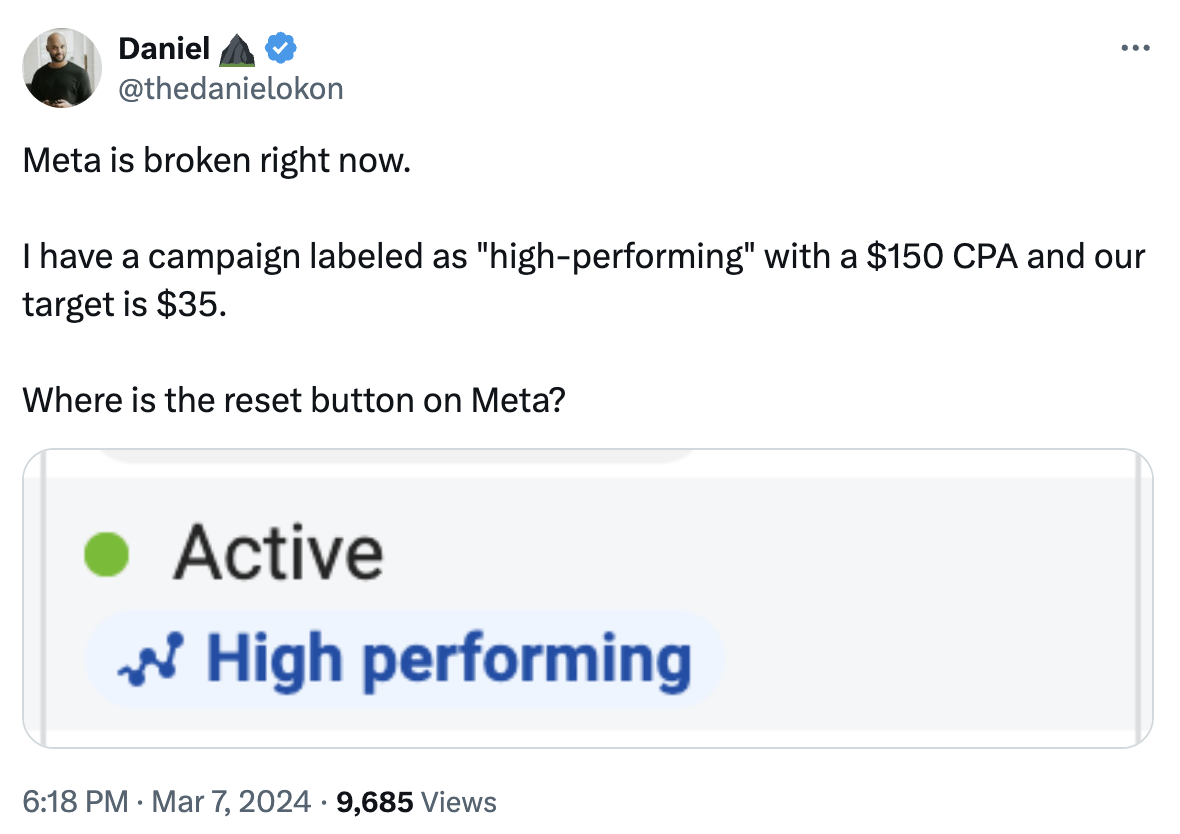Open the three-dot more options menu
Image resolution: width=1180 pixels, height=834 pixels.
(x=1135, y=48)
